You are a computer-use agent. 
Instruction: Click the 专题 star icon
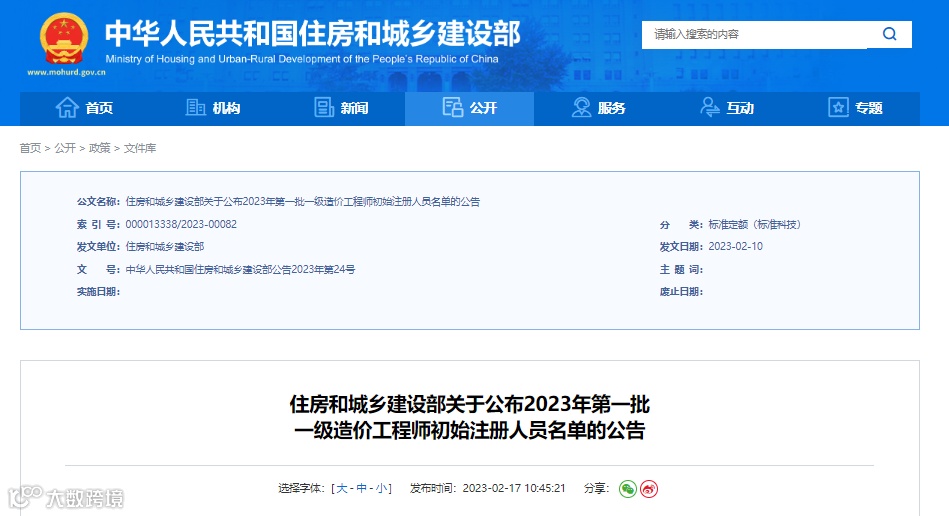[x=838, y=108]
